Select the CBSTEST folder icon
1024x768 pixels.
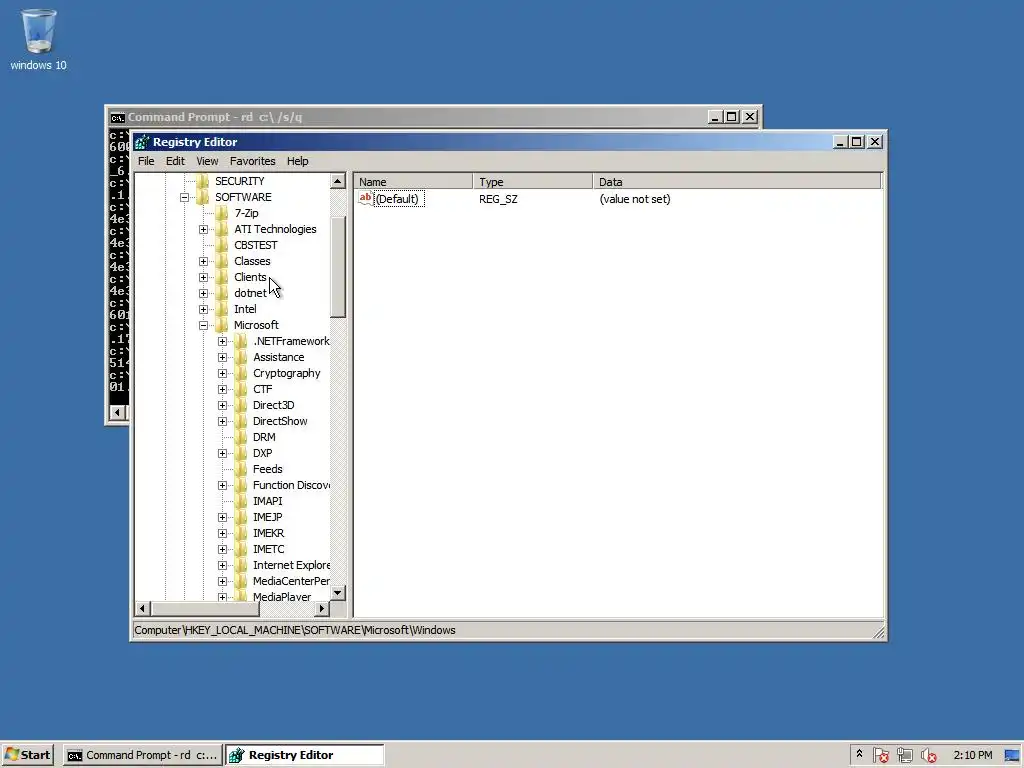click(x=222, y=245)
